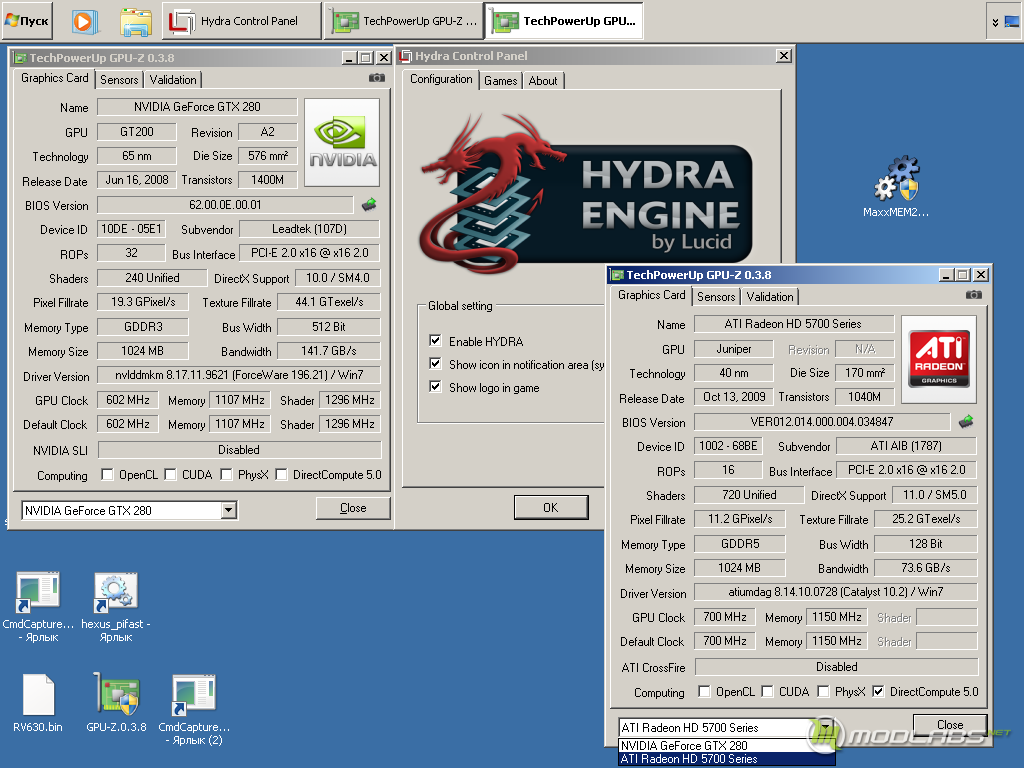Launch media player from quick launch
This screenshot has height=768, width=1024.
(x=84, y=22)
